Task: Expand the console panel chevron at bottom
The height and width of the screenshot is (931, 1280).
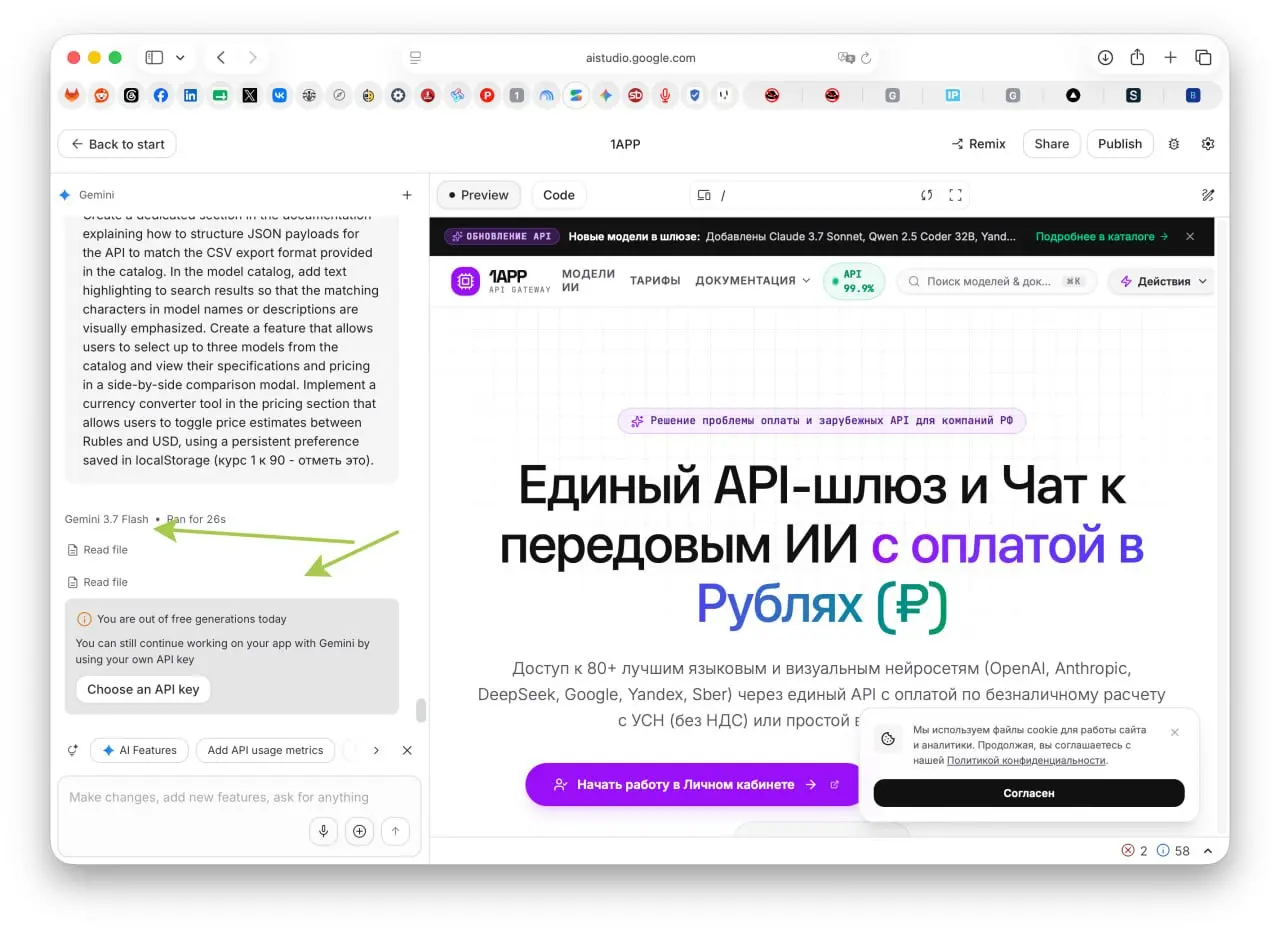Action: 1208,851
